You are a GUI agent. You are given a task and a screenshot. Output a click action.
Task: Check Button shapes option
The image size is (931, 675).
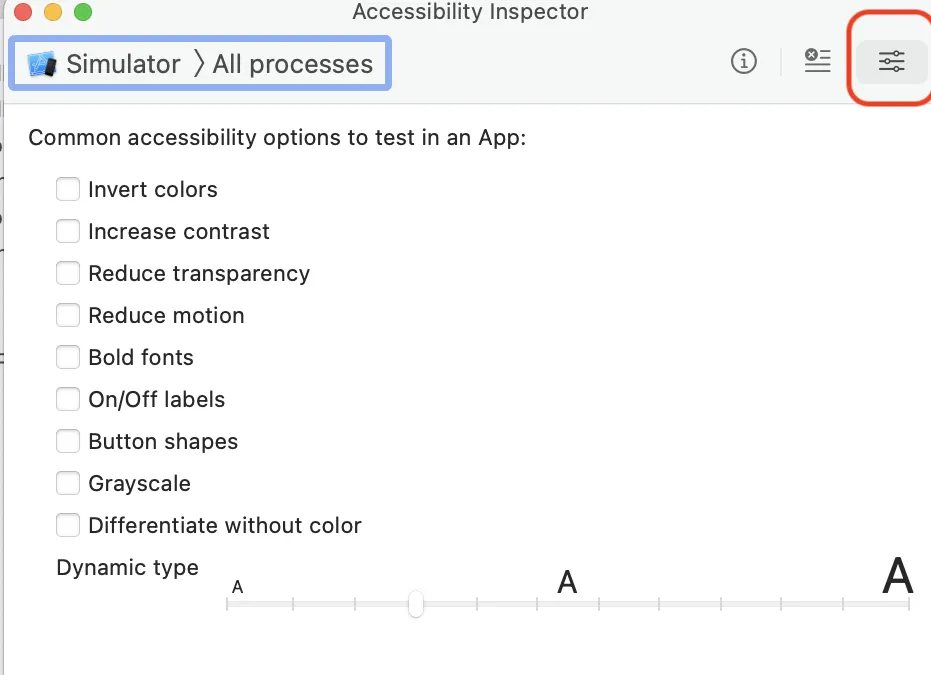click(x=68, y=441)
